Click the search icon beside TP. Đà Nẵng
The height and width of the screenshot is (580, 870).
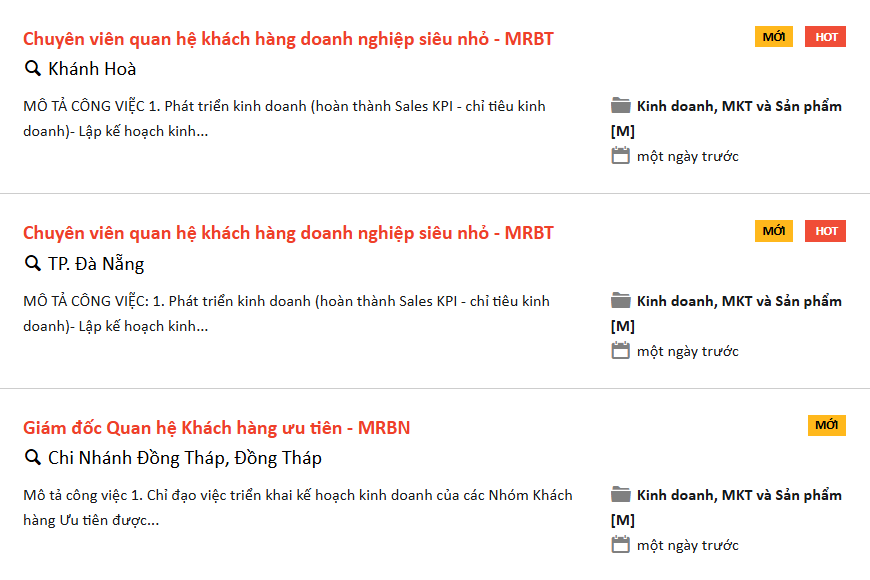tap(33, 264)
